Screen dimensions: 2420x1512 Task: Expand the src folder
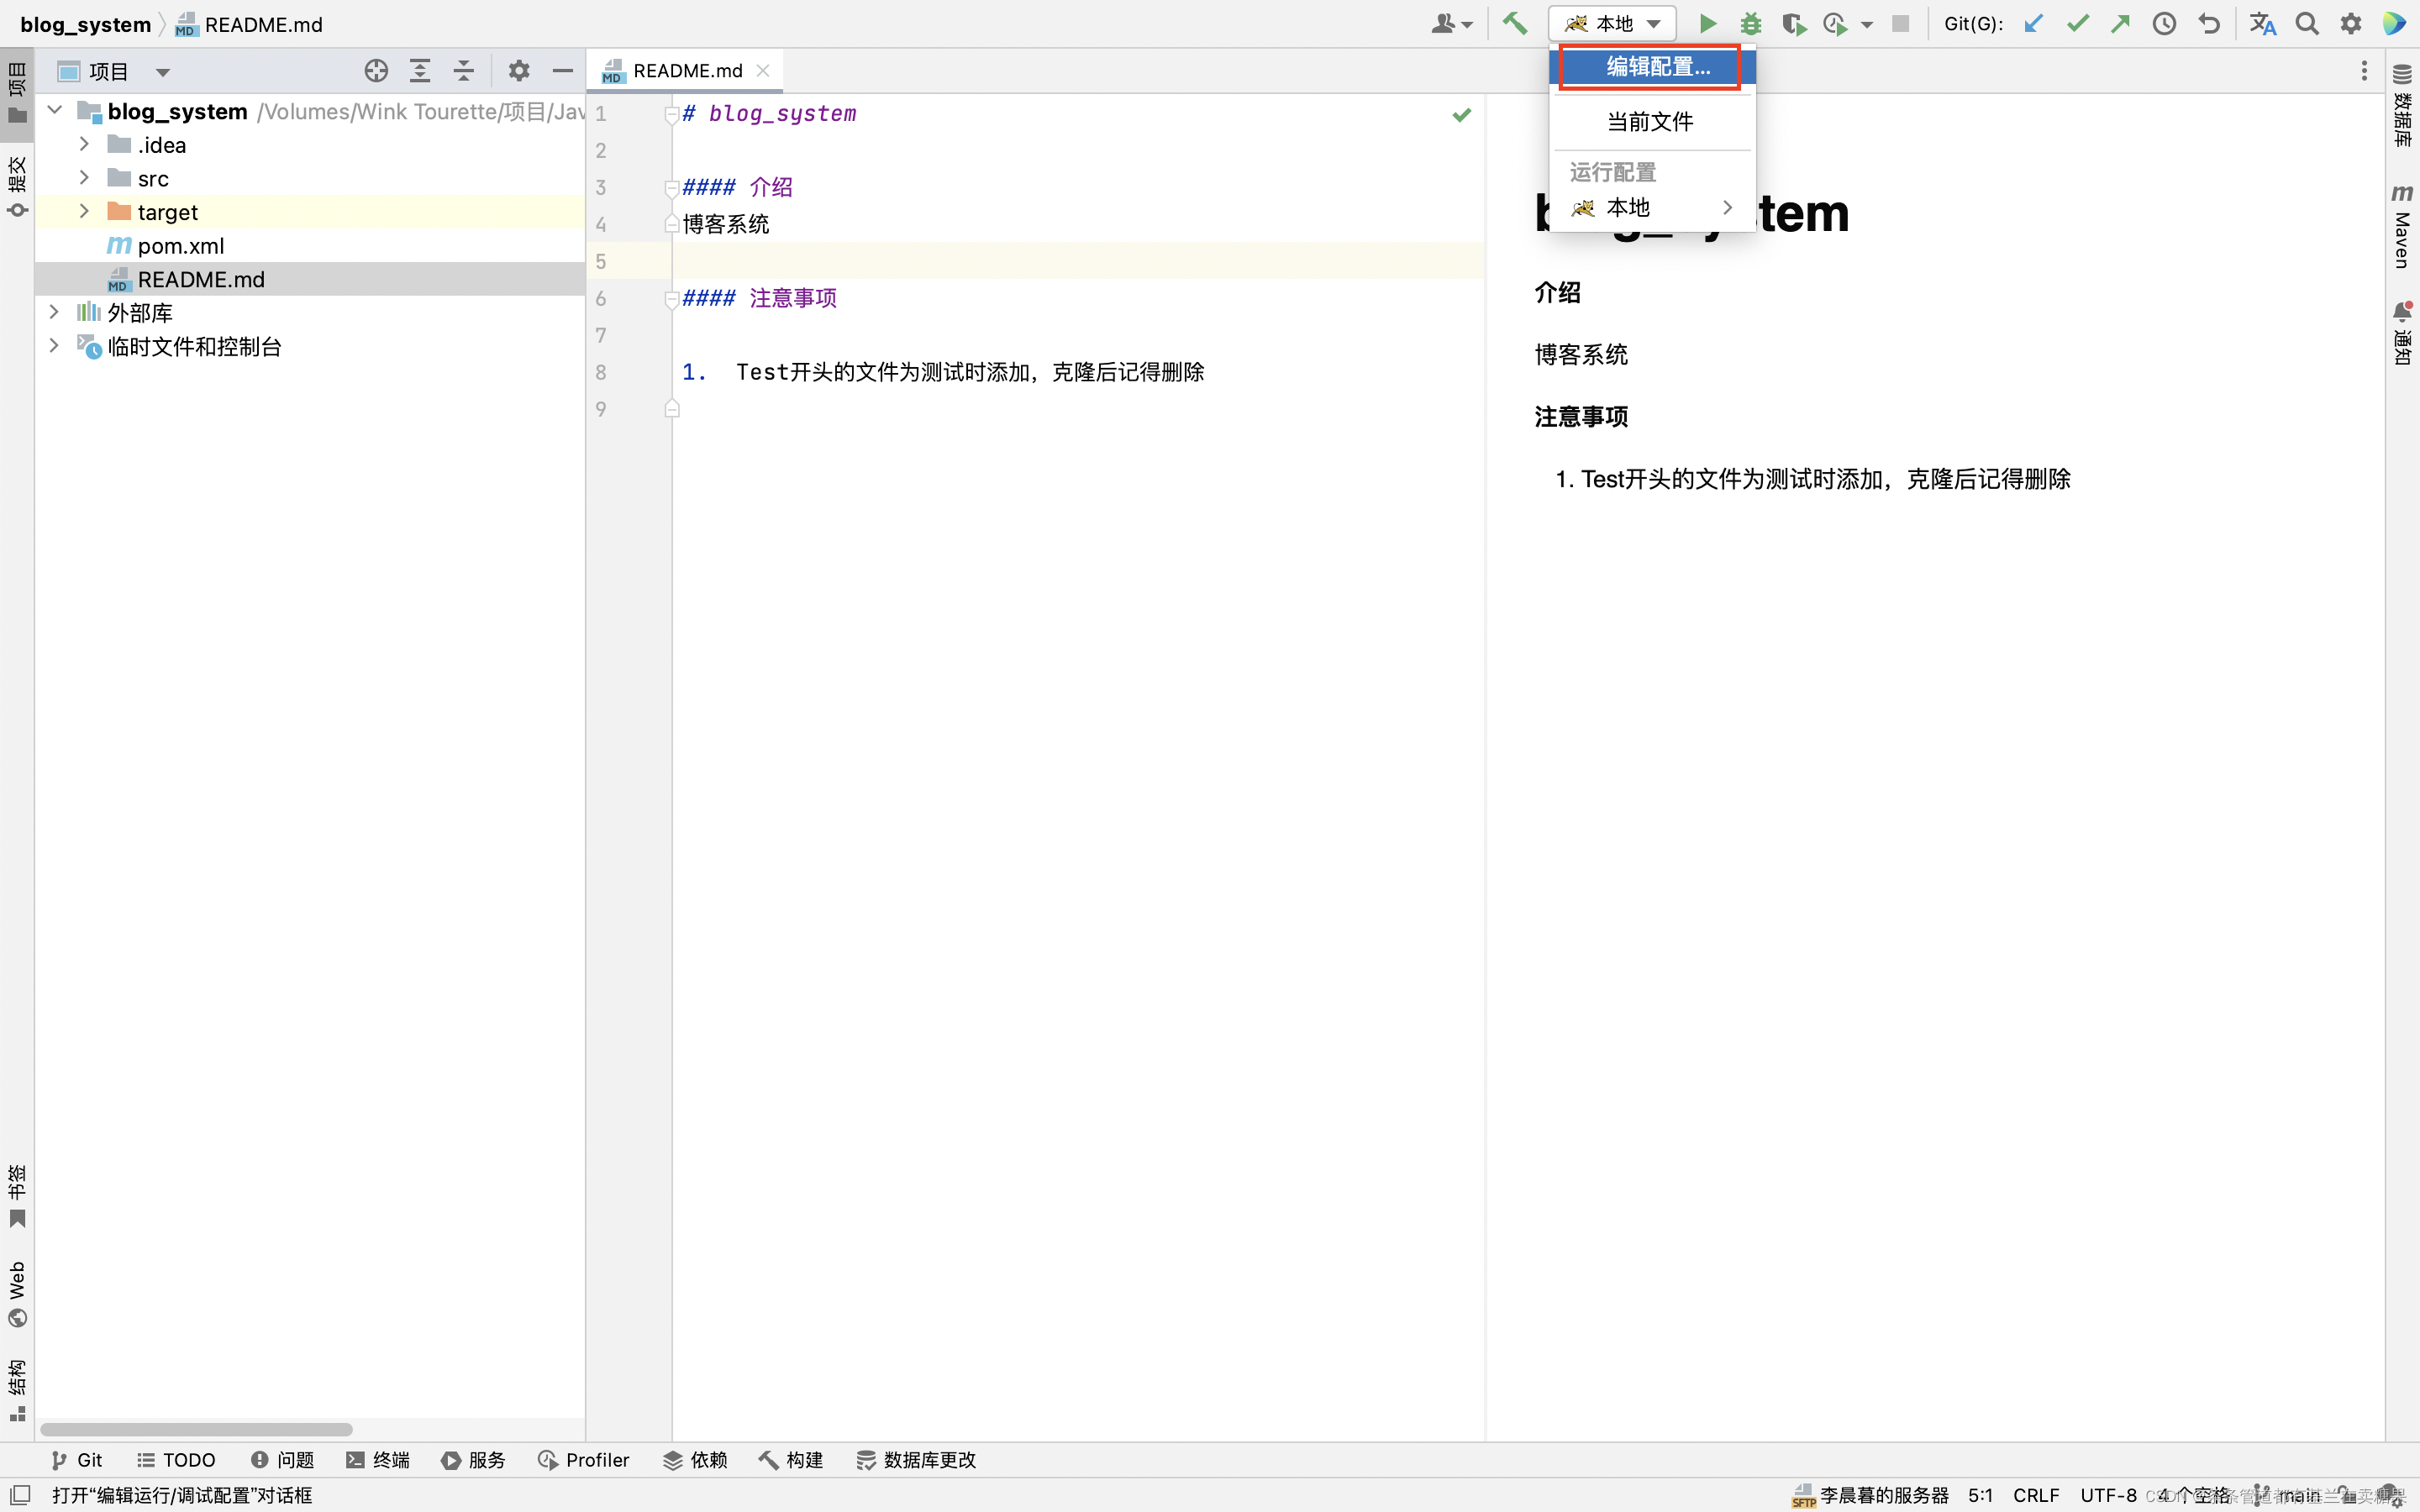84,178
